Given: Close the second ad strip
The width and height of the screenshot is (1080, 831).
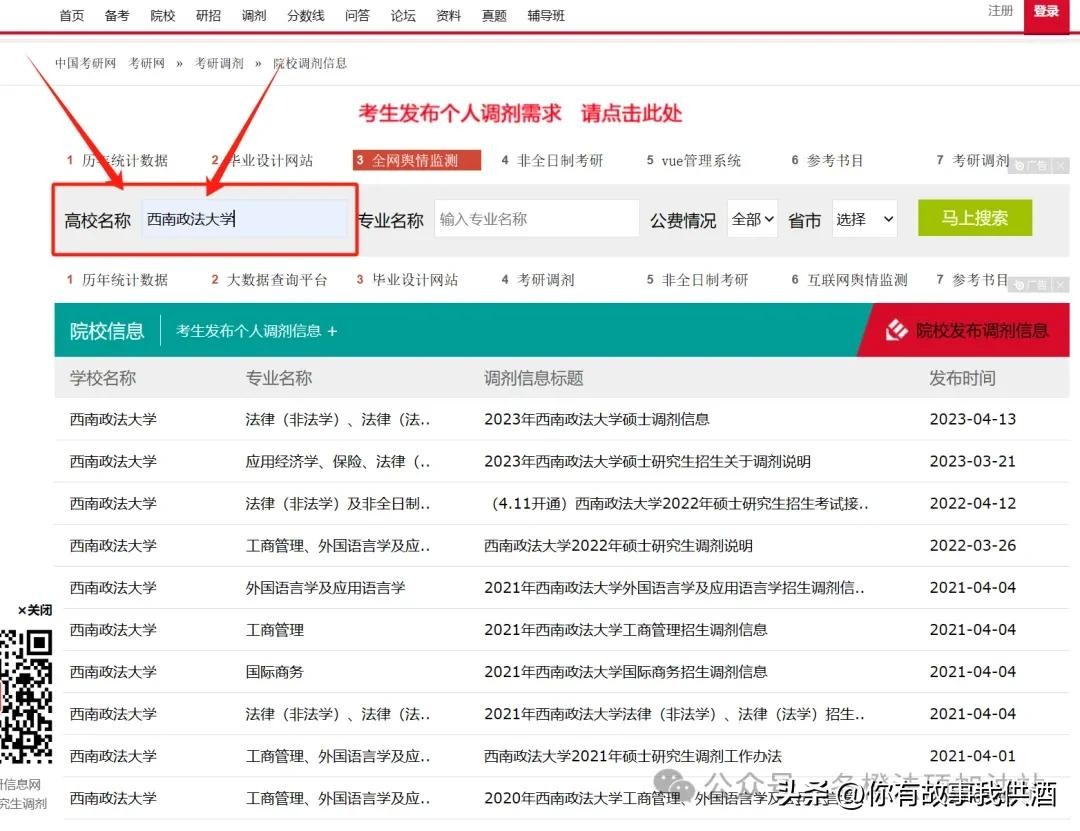Looking at the screenshot, I should pyautogui.click(x=1060, y=285).
